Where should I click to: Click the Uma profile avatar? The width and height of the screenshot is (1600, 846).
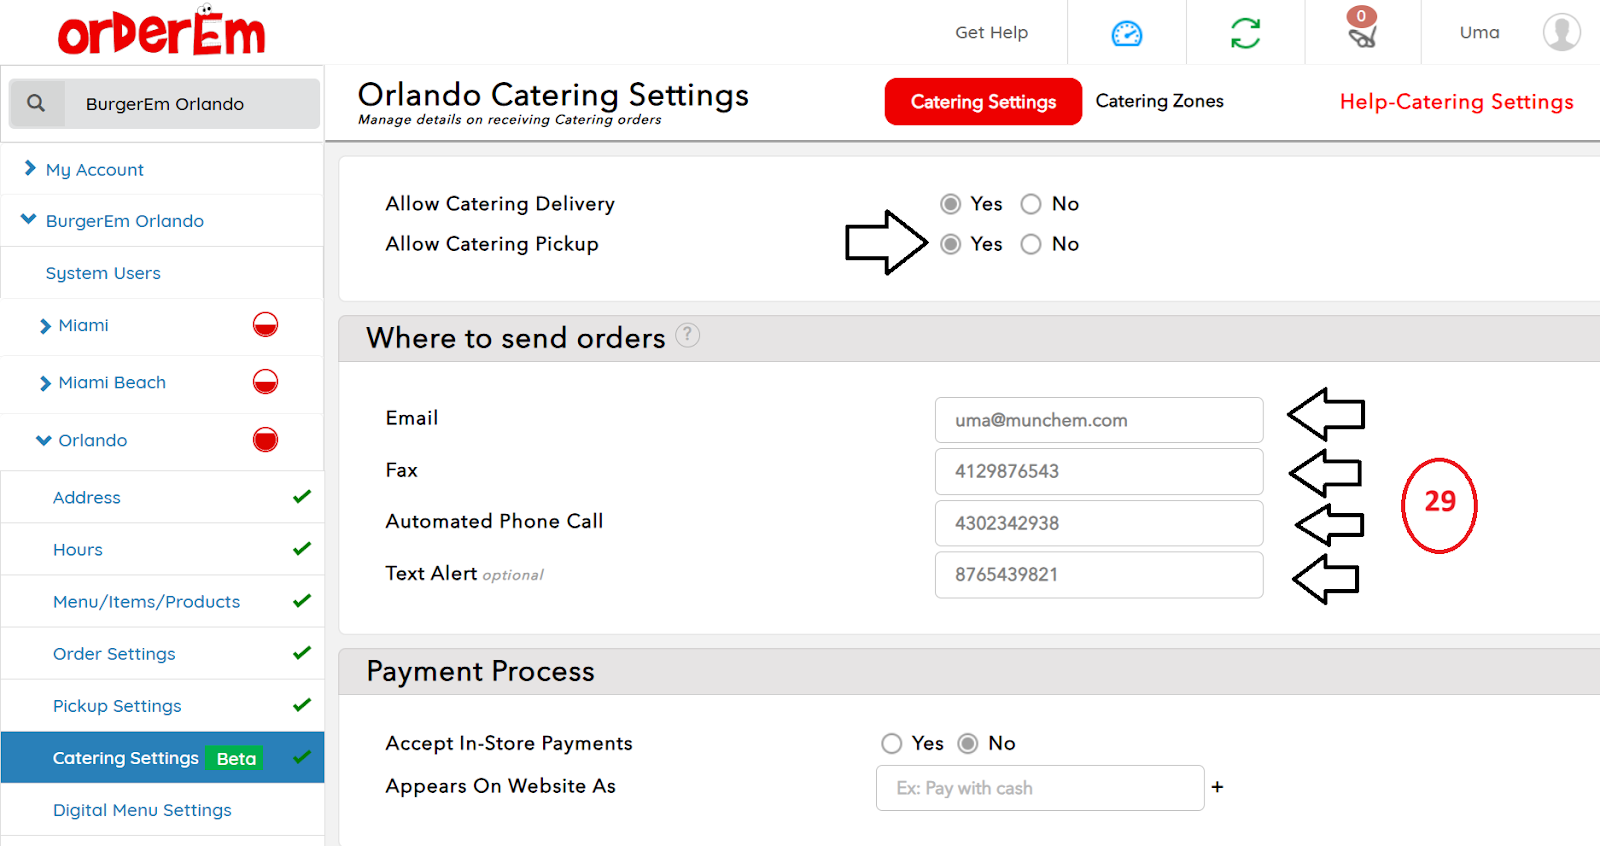pos(1561,32)
